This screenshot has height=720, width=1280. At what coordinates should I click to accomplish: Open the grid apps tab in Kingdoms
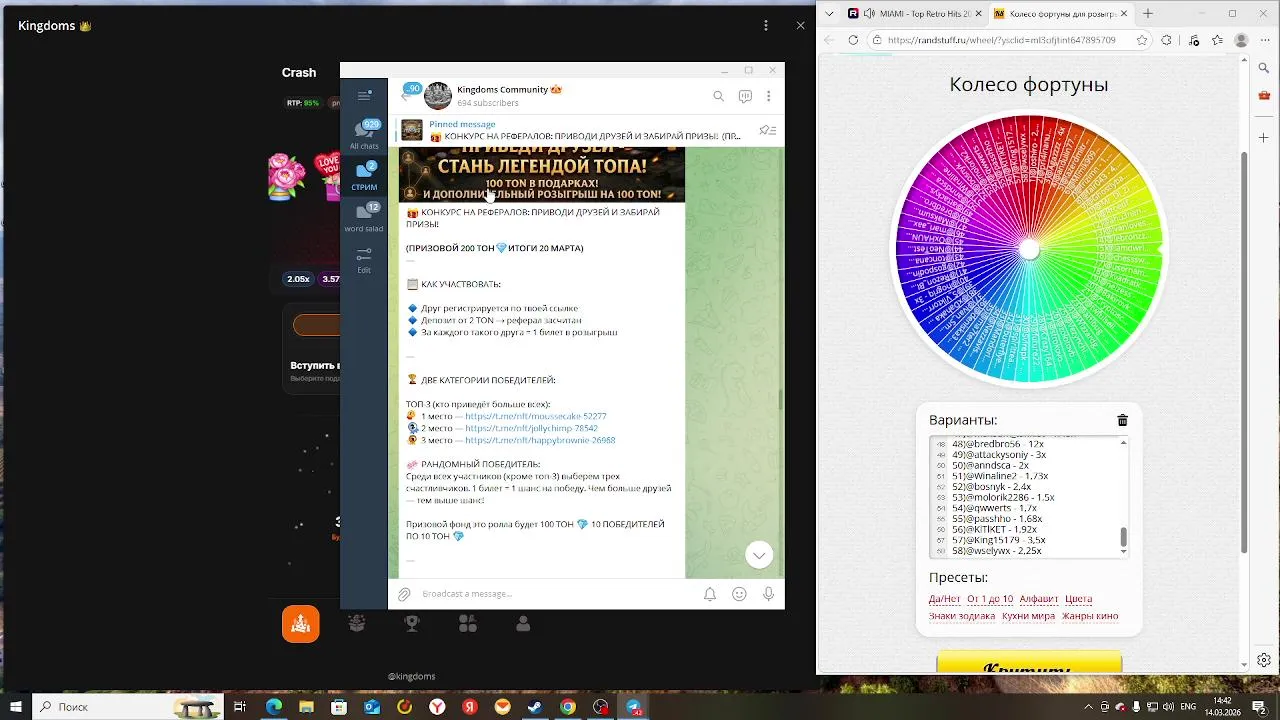[x=467, y=623]
